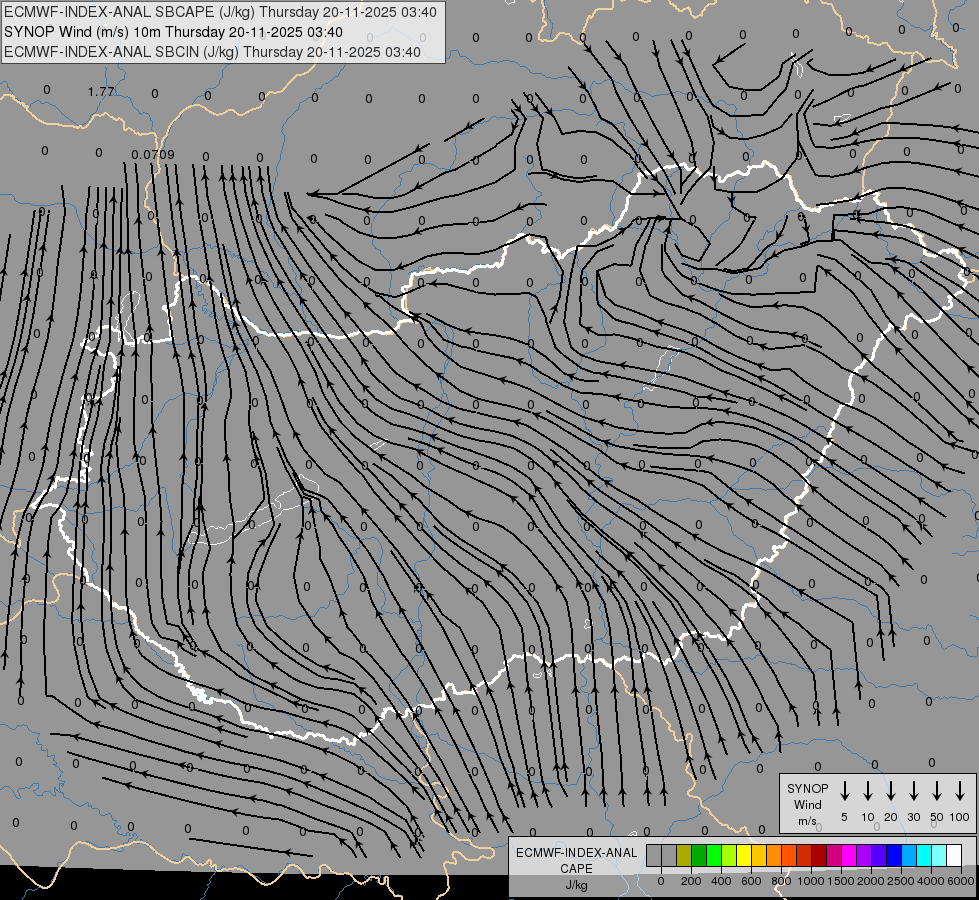Click the wind legend arrow above 30
The width and height of the screenshot is (979, 900).
tap(913, 791)
